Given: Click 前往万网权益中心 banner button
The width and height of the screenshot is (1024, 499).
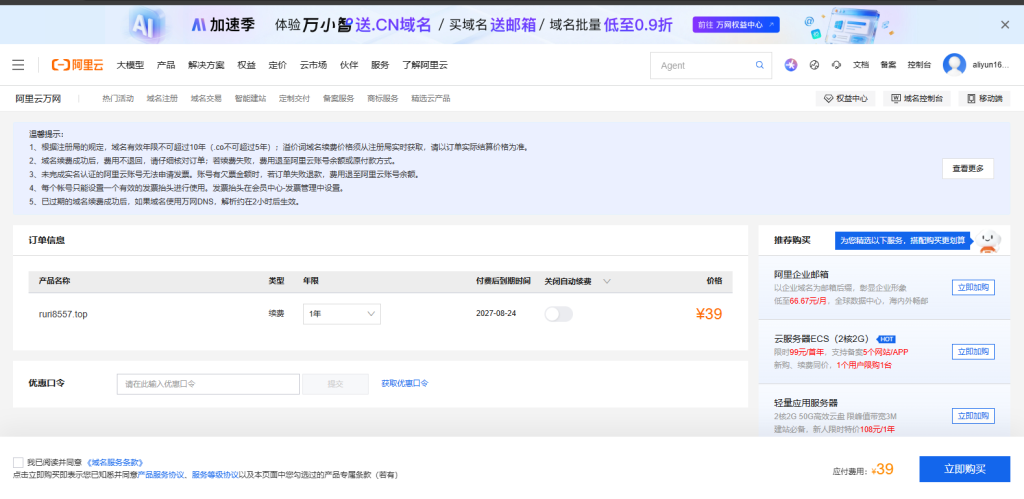Looking at the screenshot, I should pyautogui.click(x=736, y=25).
